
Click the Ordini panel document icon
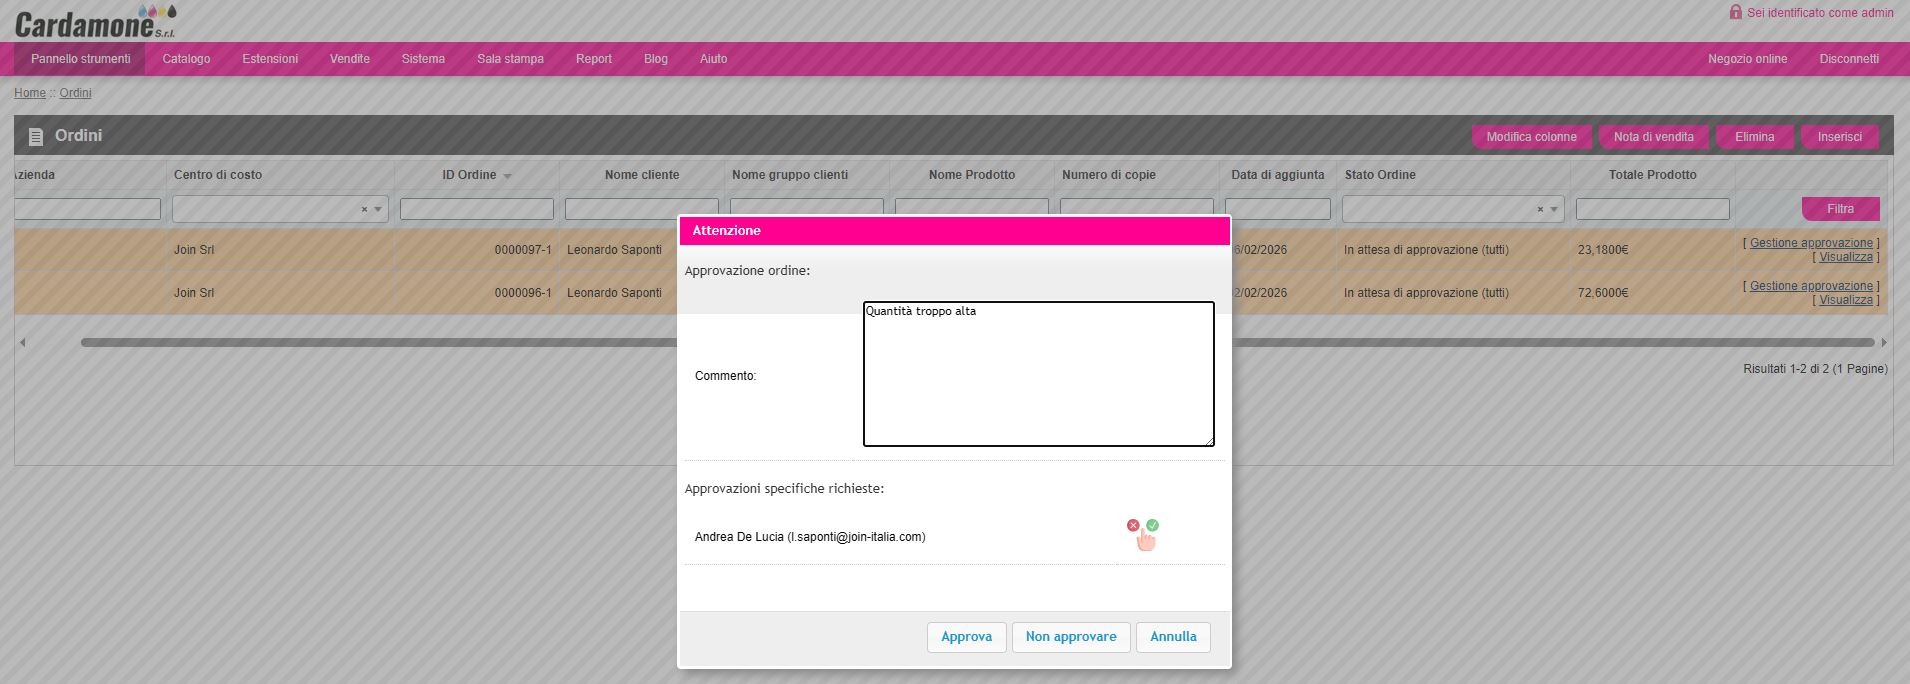coord(36,136)
